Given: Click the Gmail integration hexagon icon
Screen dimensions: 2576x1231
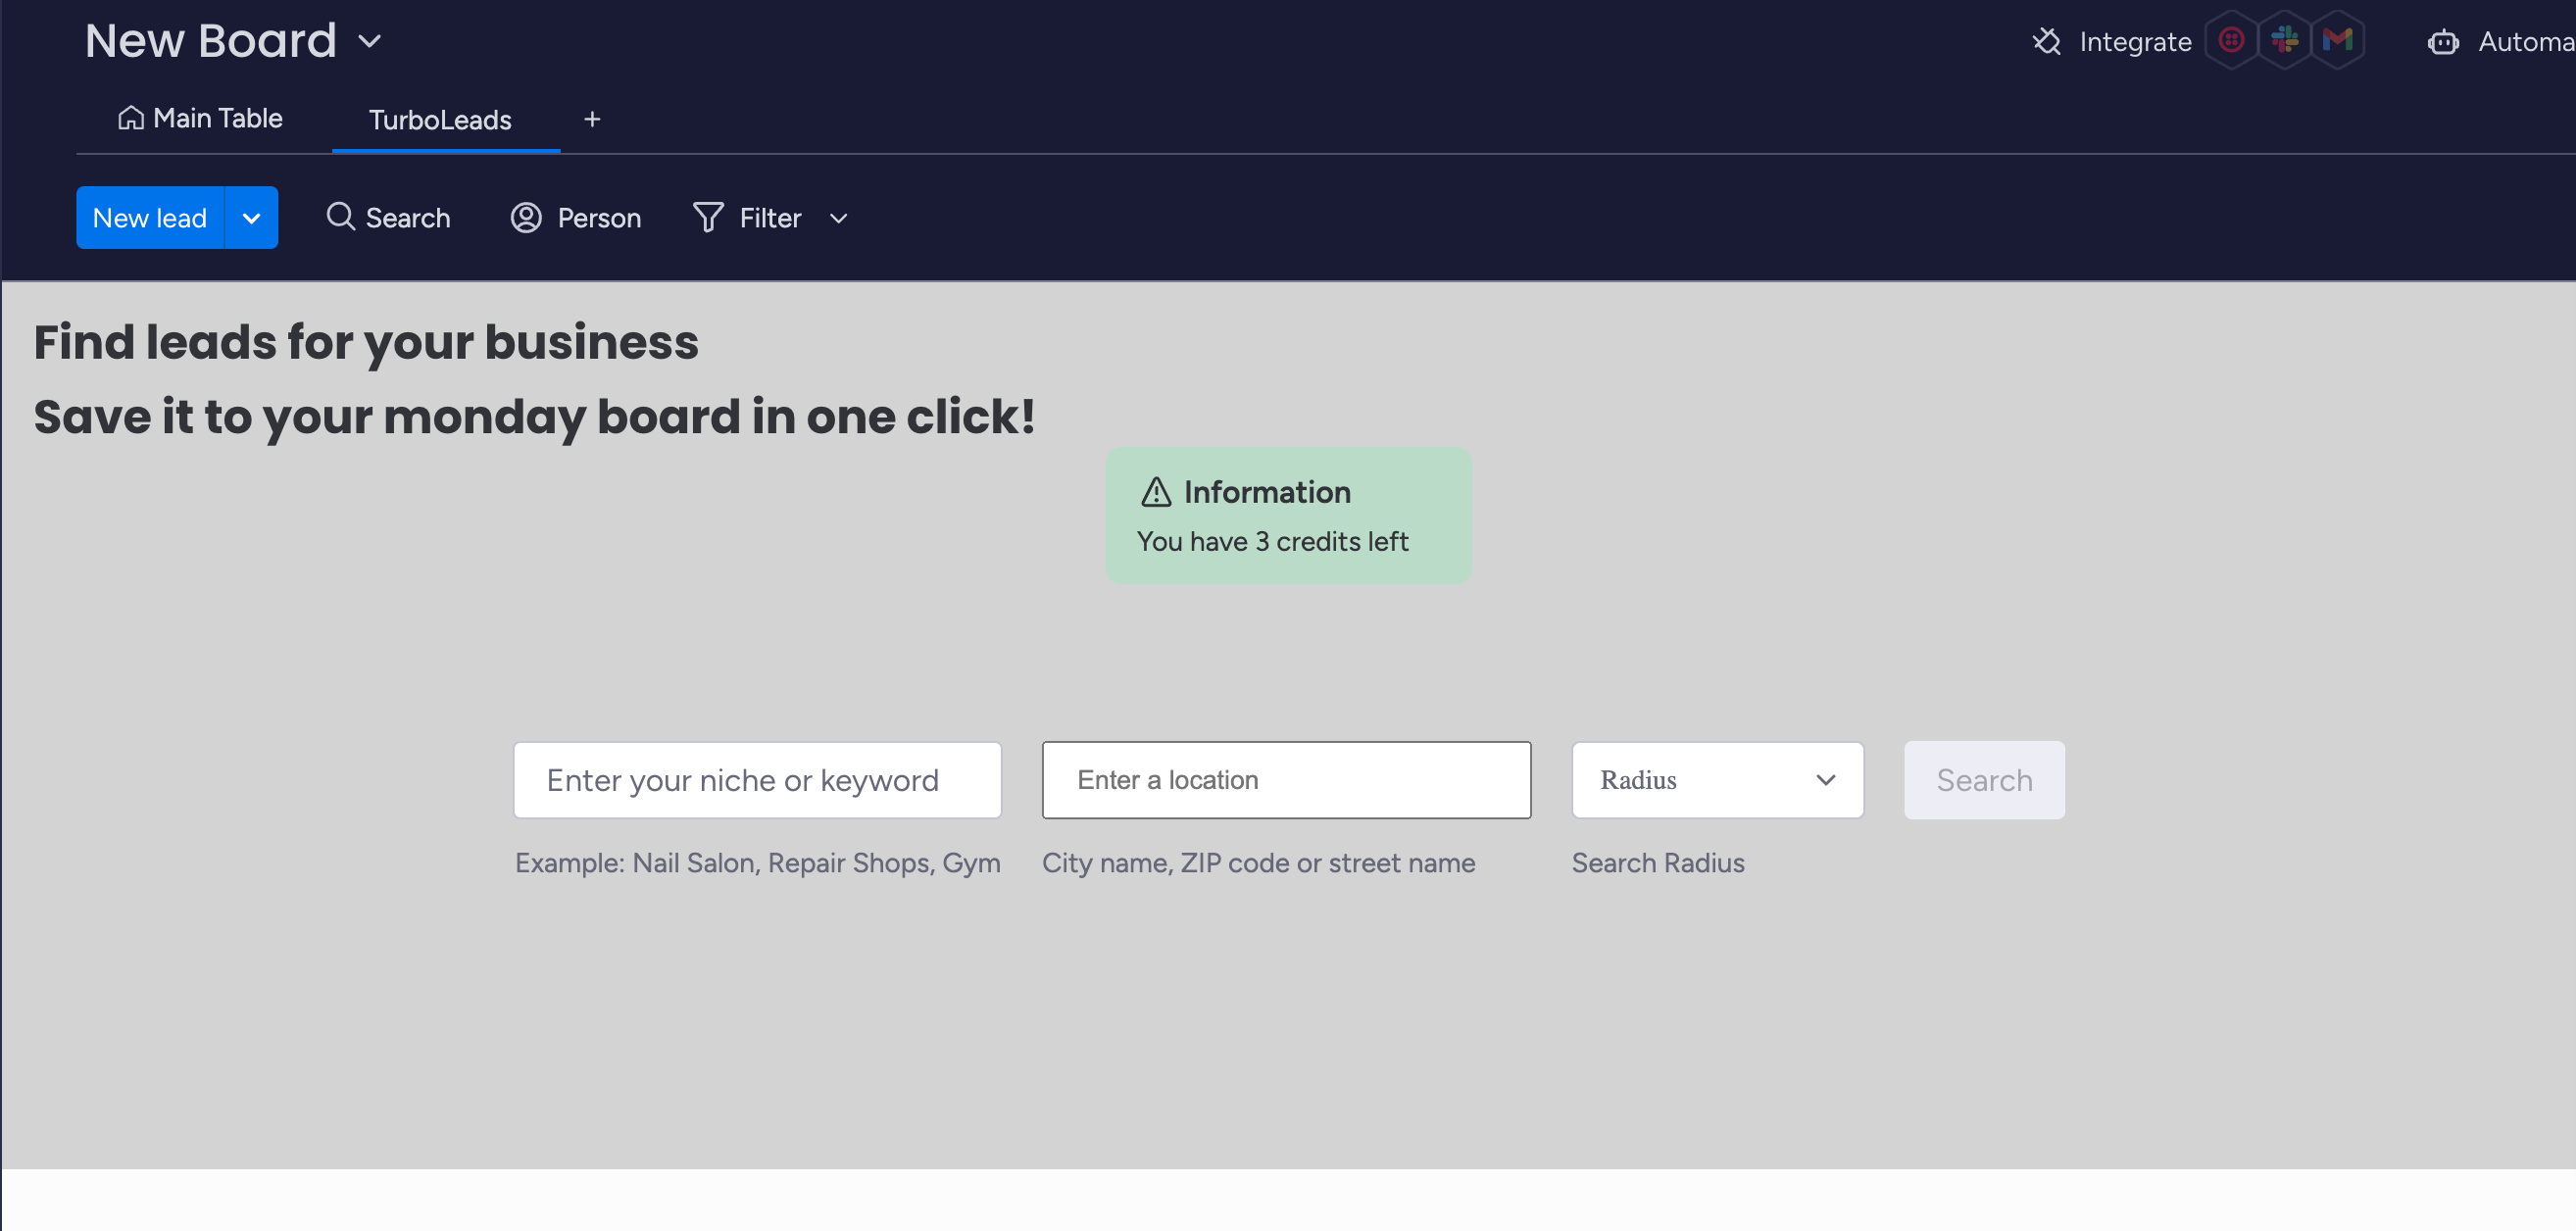Looking at the screenshot, I should pyautogui.click(x=2337, y=40).
